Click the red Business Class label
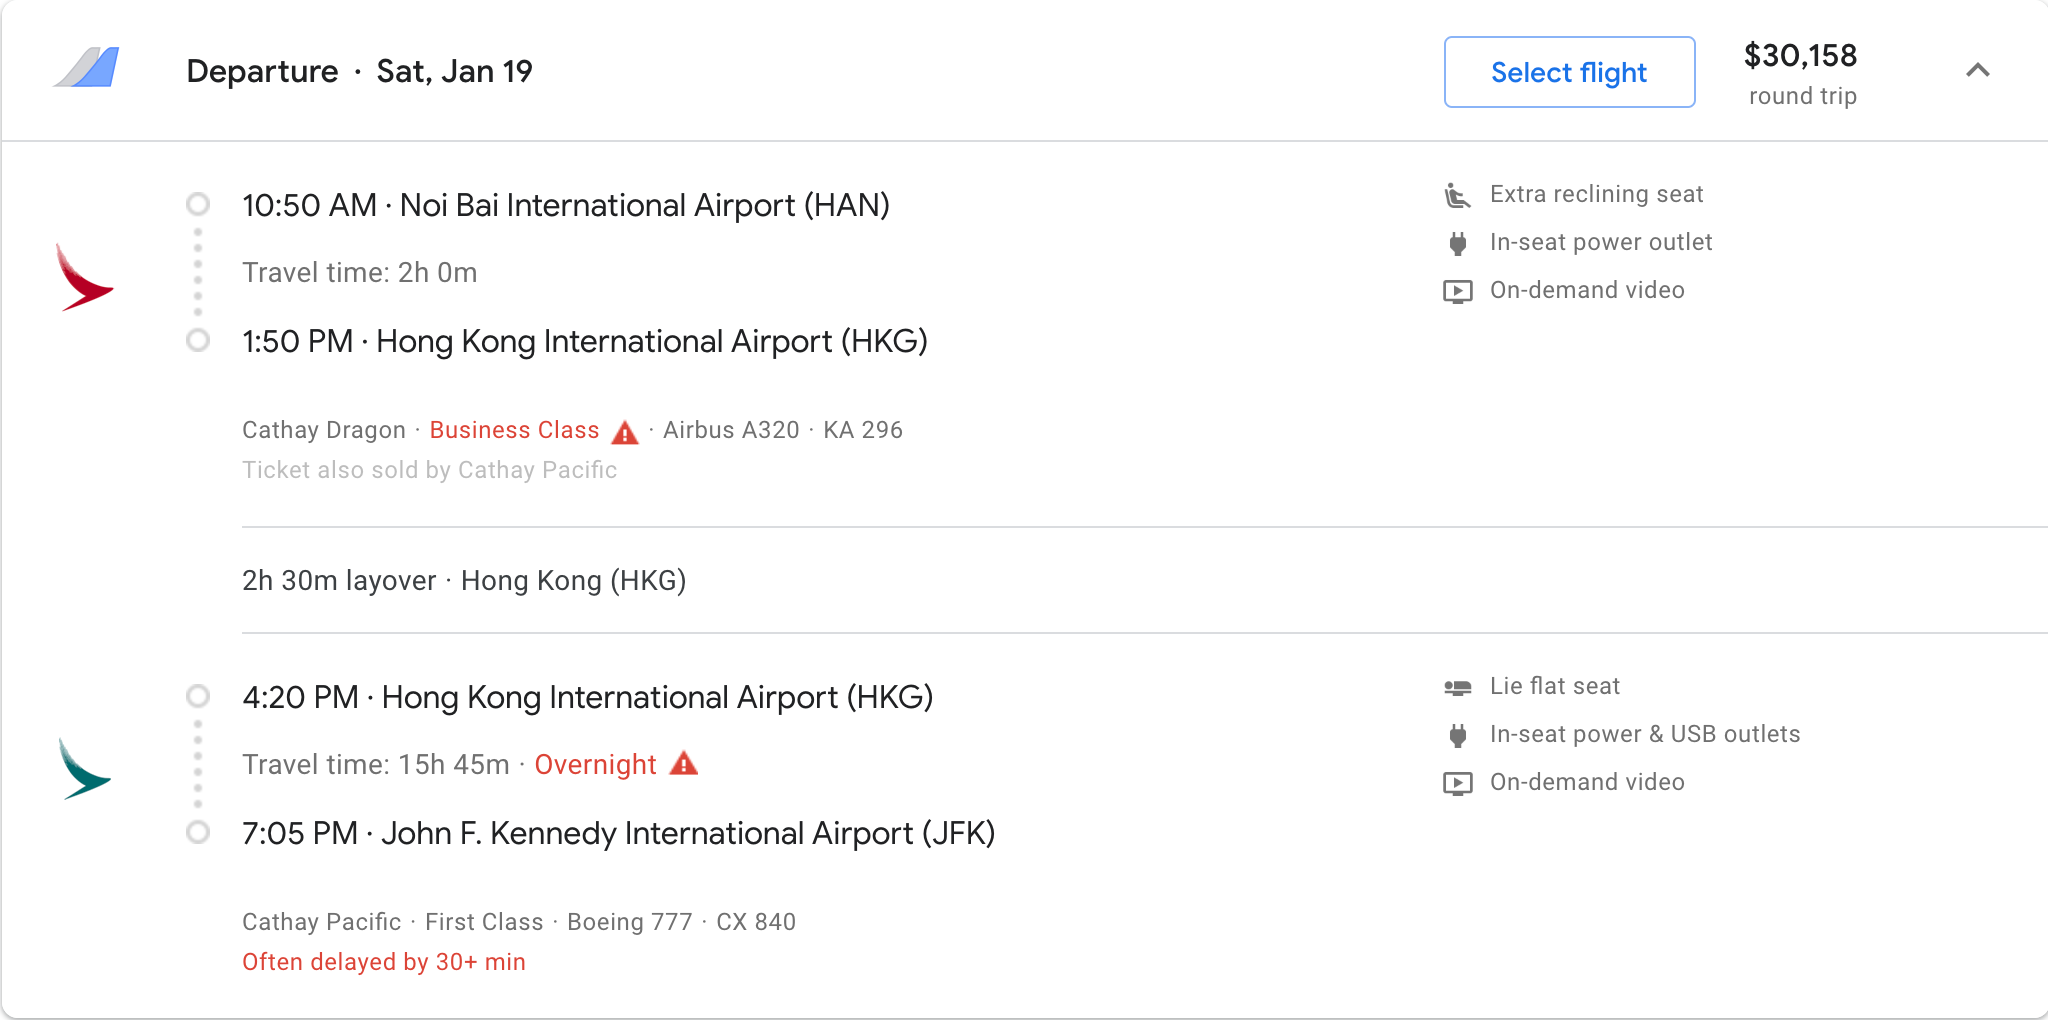This screenshot has width=2048, height=1020. click(x=514, y=430)
